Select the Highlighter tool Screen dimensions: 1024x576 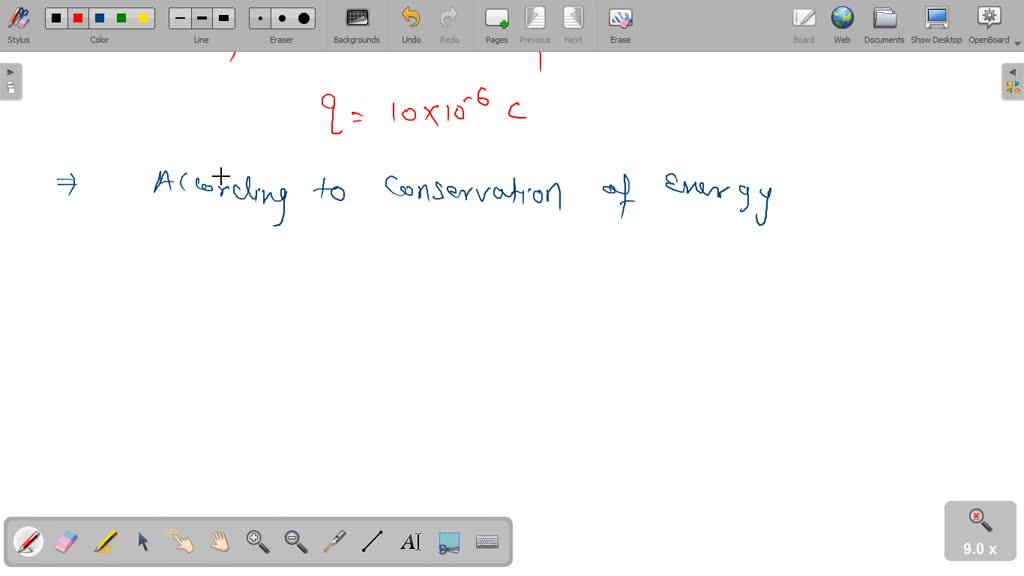104,541
